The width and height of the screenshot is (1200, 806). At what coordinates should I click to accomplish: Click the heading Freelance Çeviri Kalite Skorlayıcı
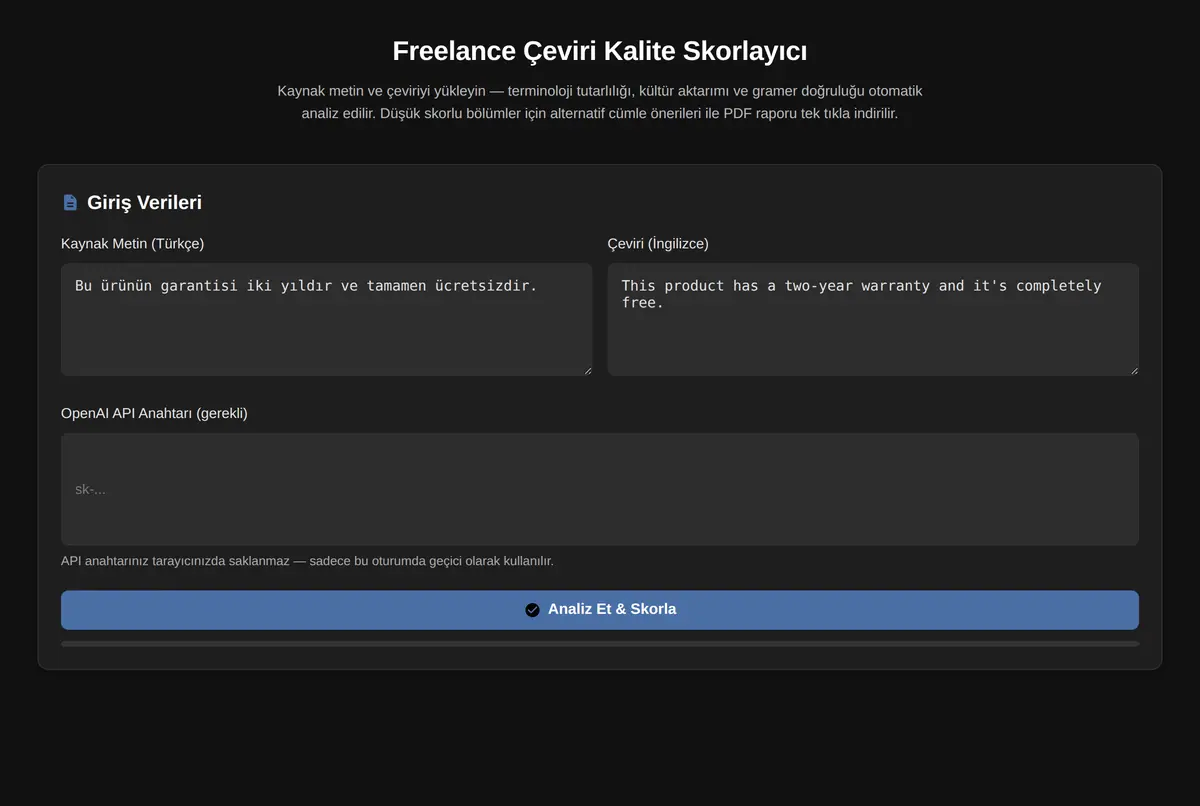(x=600, y=51)
